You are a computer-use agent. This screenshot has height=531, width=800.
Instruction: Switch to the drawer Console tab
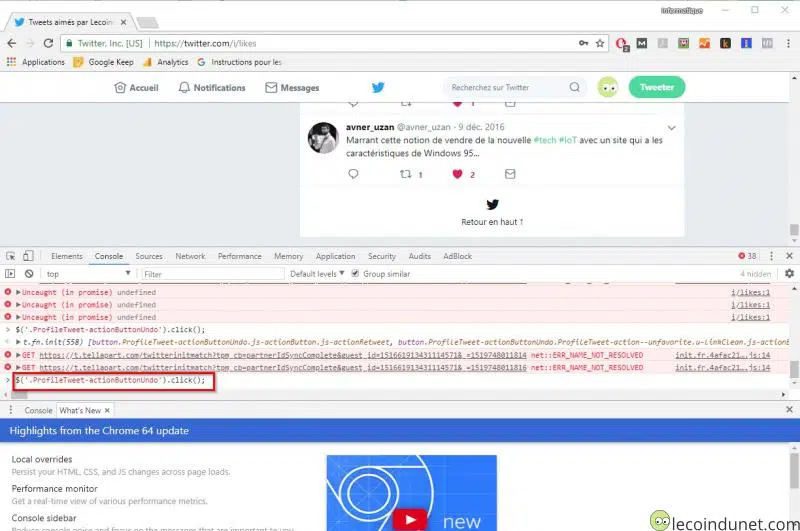point(38,410)
